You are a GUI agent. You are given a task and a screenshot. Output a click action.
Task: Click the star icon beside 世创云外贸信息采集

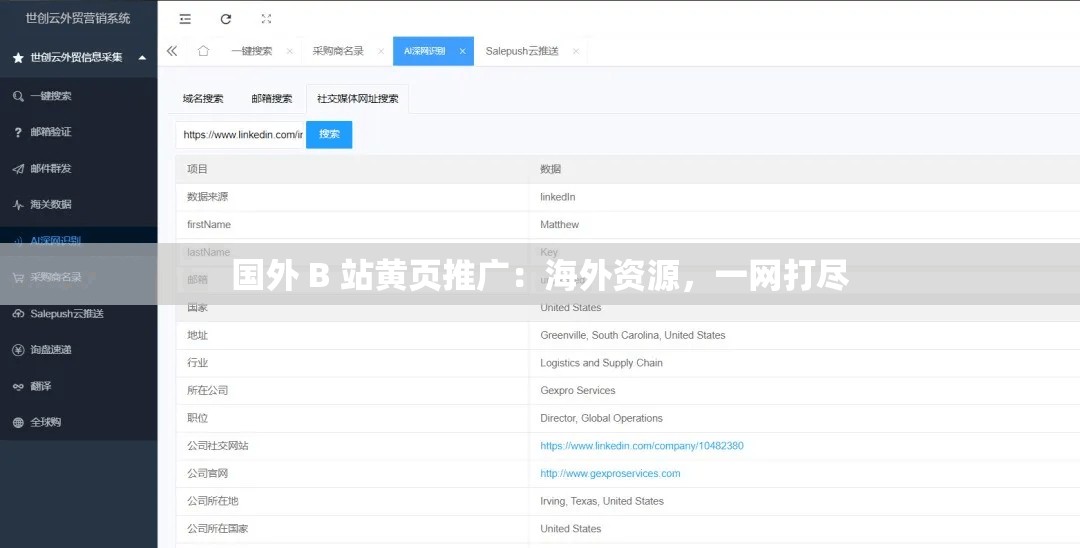19,58
